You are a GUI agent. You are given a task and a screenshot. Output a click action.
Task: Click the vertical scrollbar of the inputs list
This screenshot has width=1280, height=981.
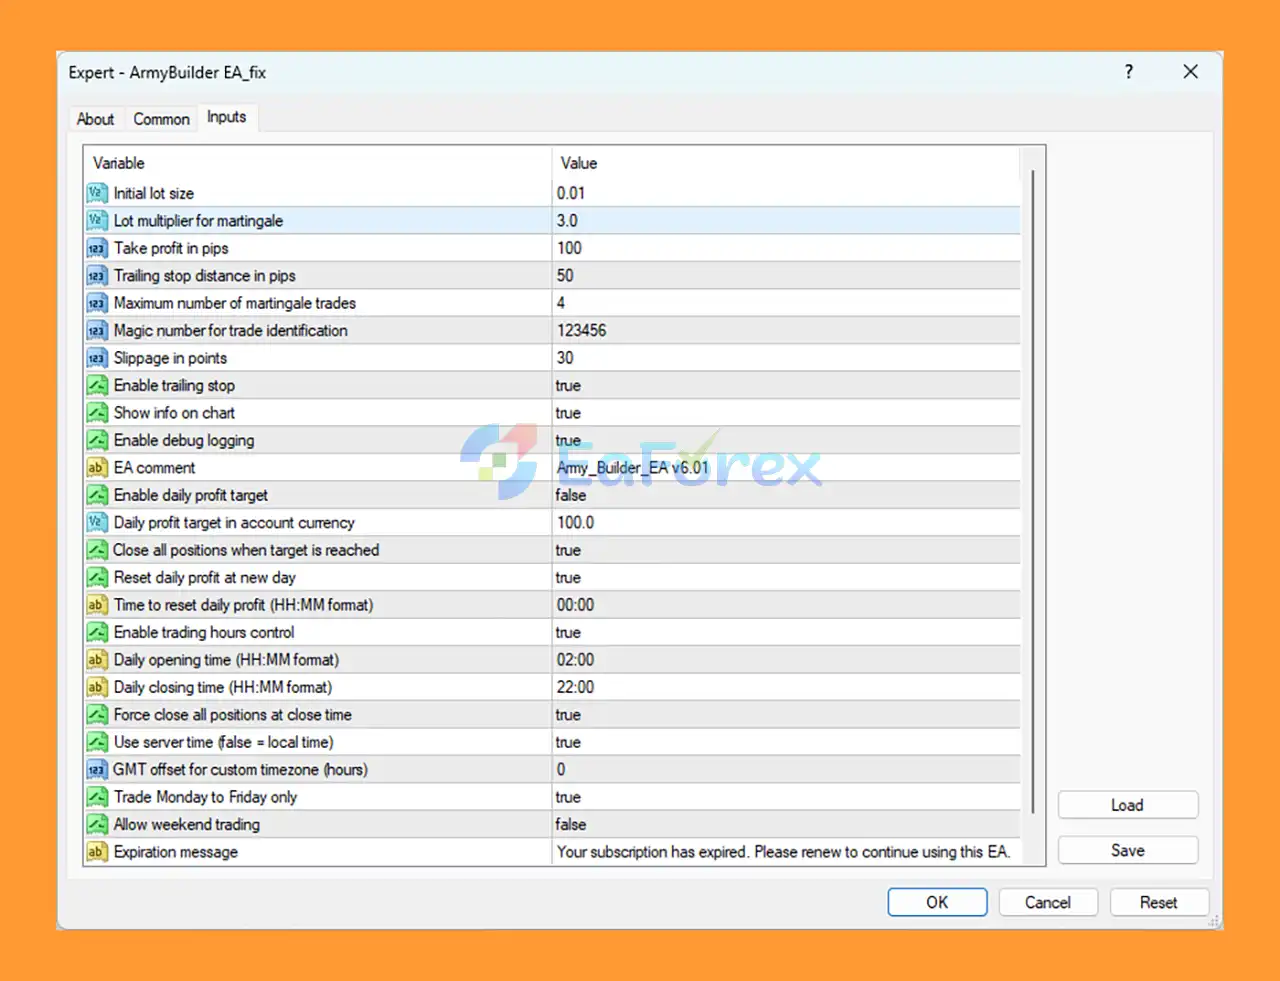click(x=1032, y=490)
